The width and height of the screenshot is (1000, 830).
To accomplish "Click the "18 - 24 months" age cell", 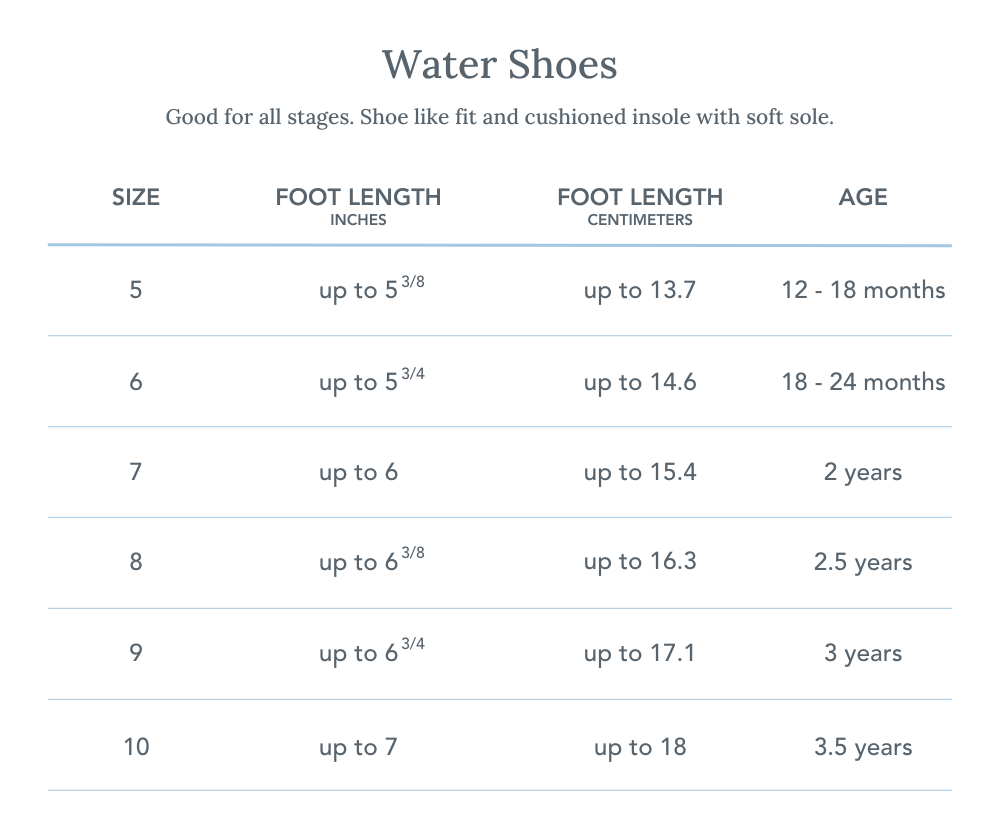I will (x=863, y=382).
